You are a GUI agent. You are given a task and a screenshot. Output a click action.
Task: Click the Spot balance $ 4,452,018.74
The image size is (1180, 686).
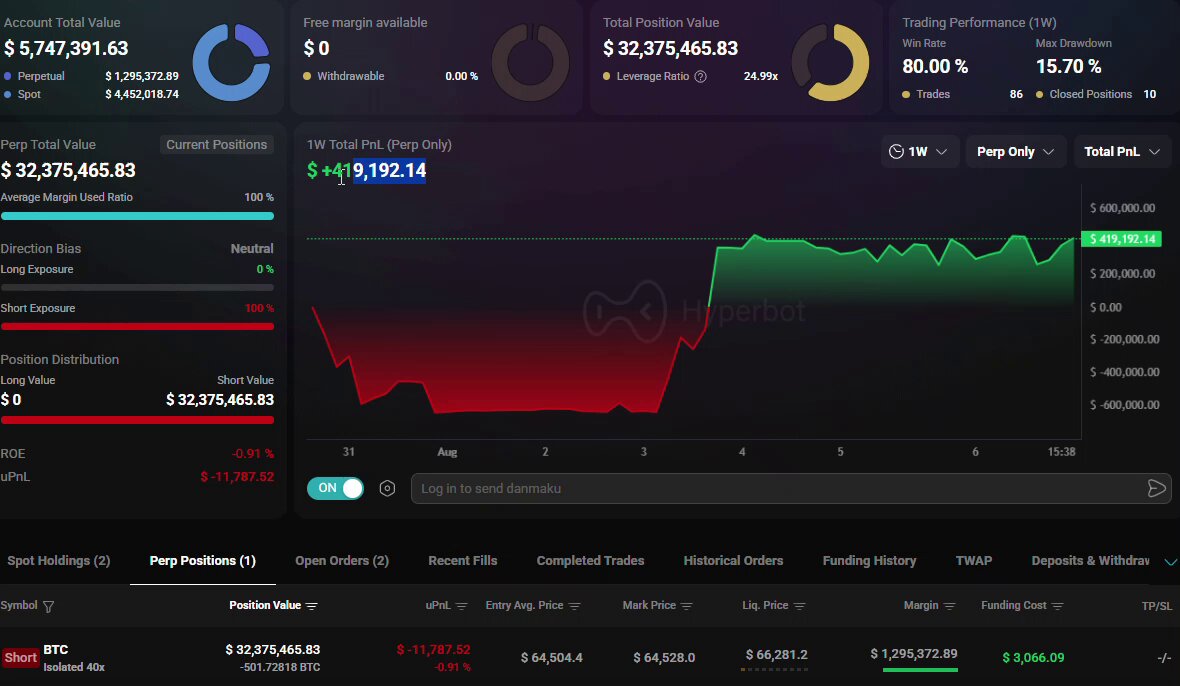point(142,94)
